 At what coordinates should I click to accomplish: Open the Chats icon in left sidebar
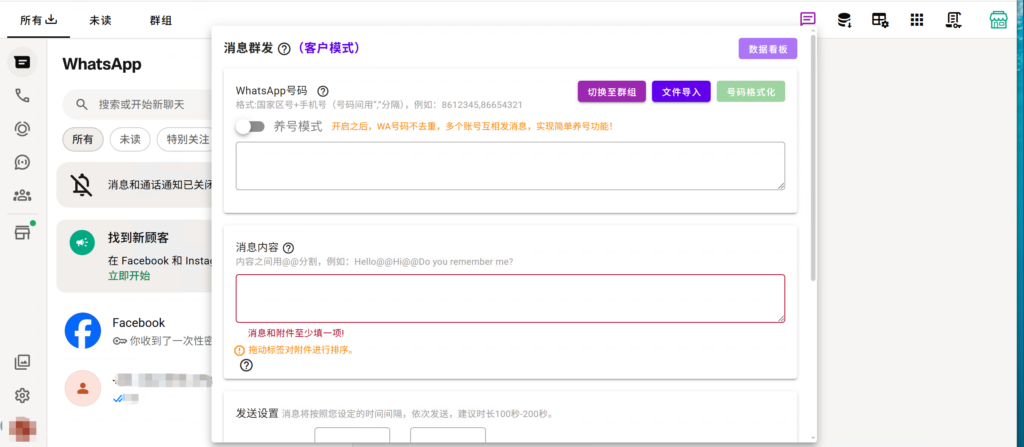coord(22,62)
